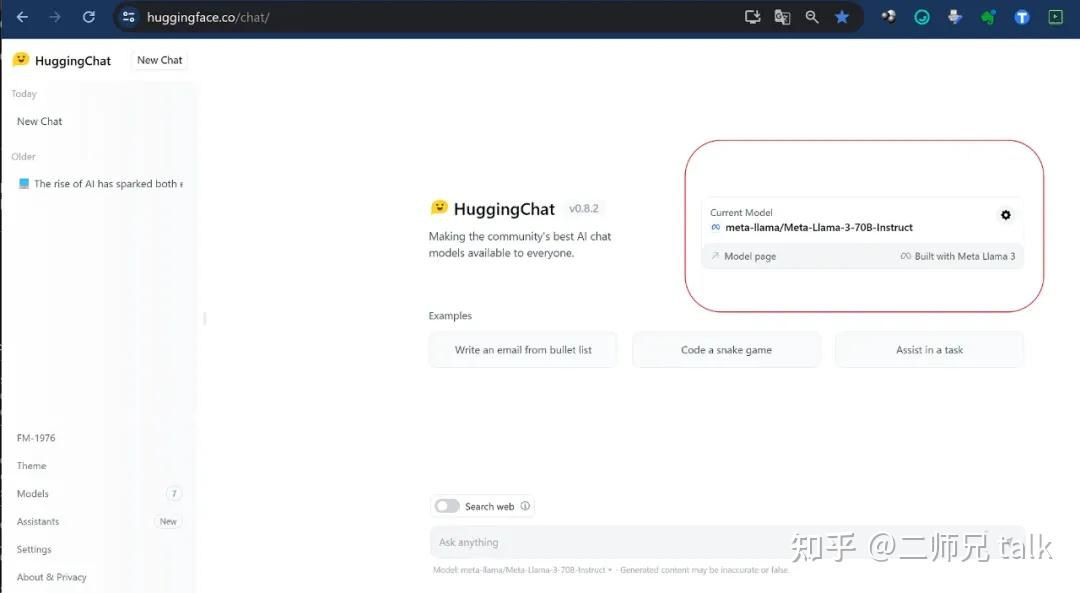Click the New Chat button
Screen dimensions: 1080x593
160,60
